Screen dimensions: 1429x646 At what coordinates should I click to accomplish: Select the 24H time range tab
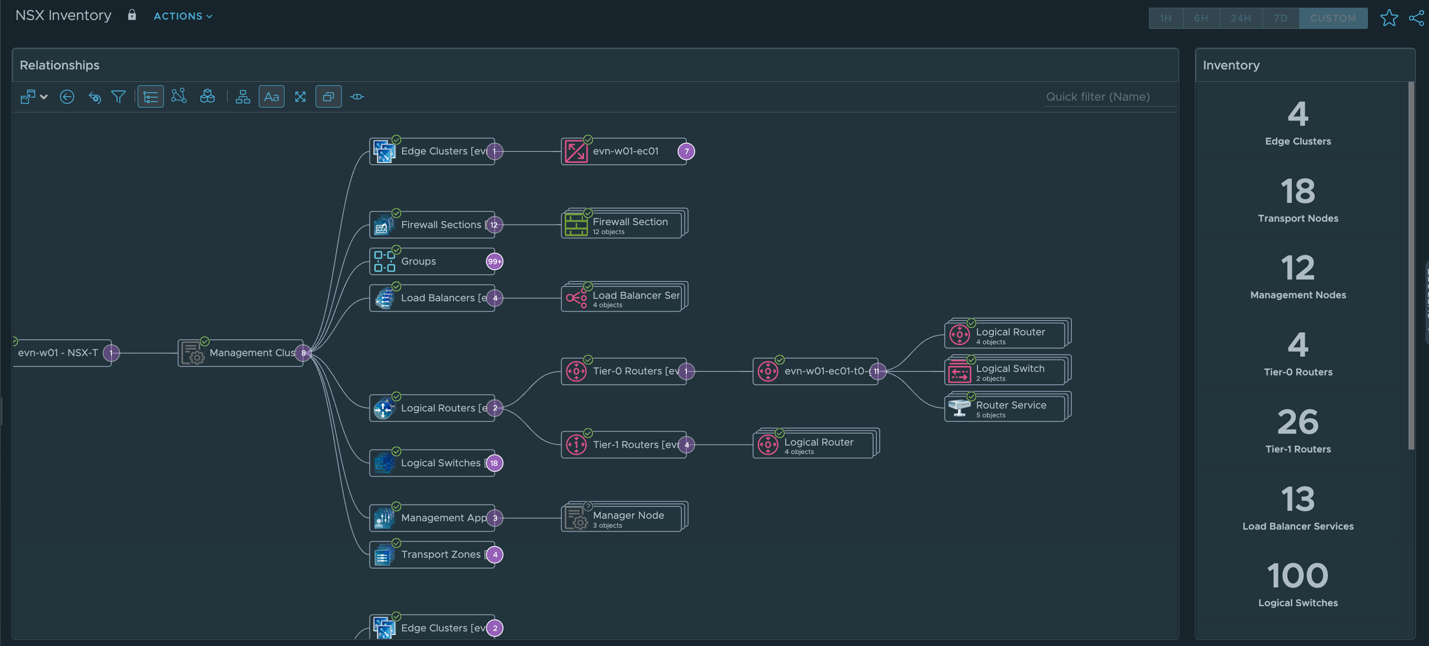tap(1240, 18)
